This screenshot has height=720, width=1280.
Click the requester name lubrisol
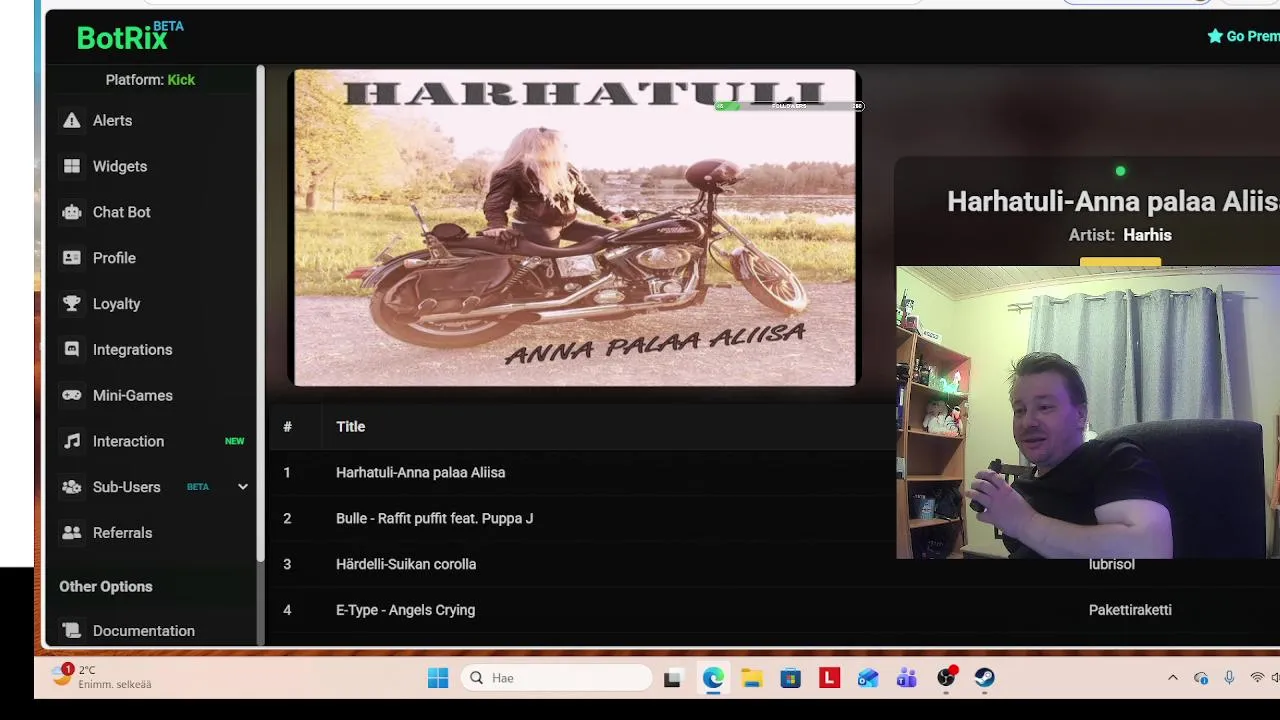[1112, 565]
